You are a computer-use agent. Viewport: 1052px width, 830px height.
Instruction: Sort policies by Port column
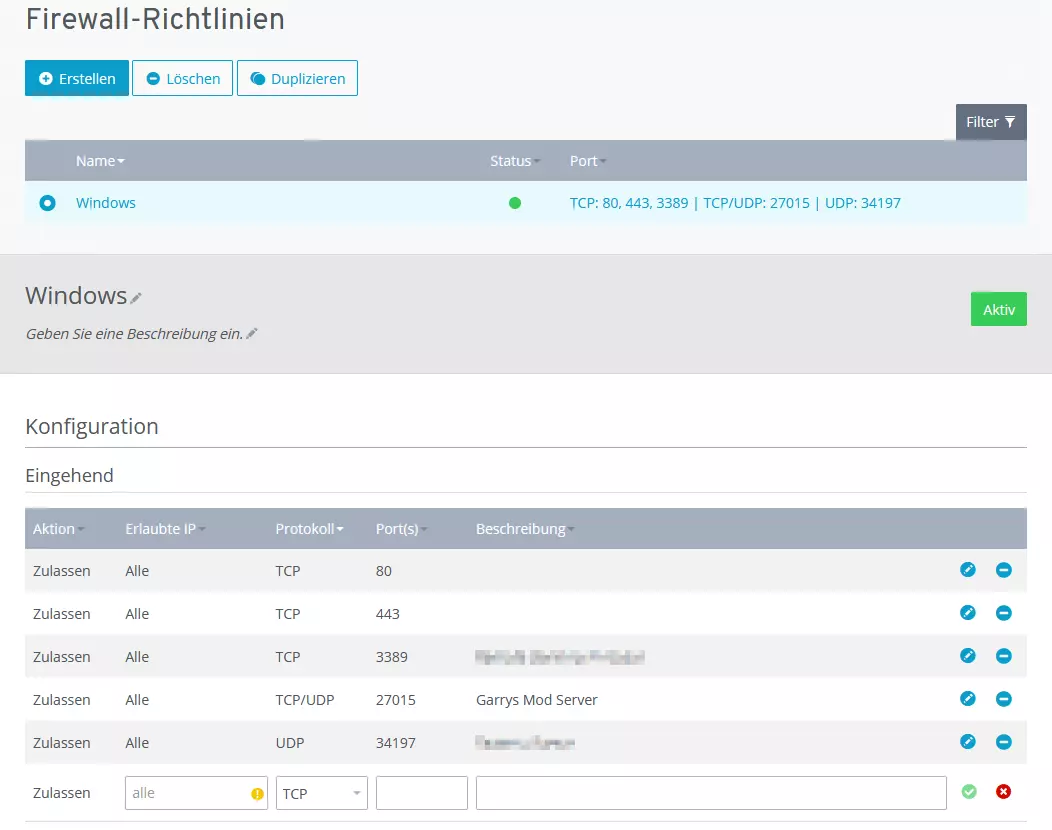[x=588, y=161]
